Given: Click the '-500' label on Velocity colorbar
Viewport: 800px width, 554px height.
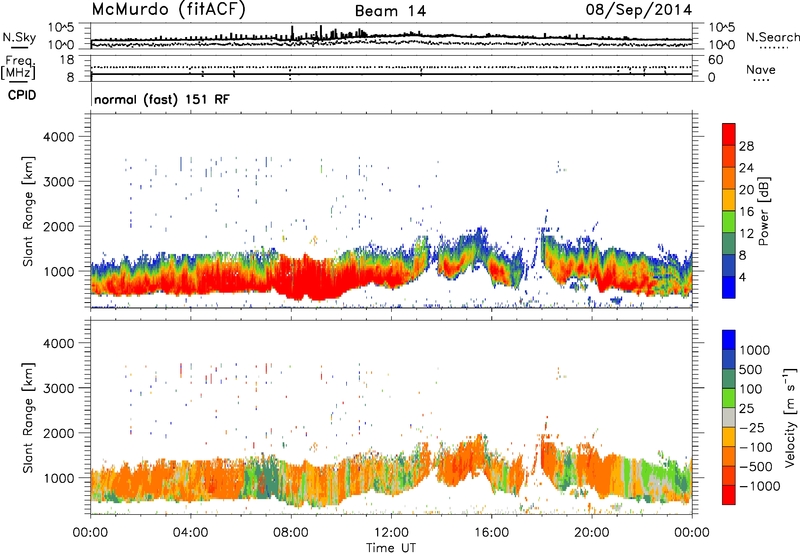Looking at the screenshot, I should [x=756, y=467].
